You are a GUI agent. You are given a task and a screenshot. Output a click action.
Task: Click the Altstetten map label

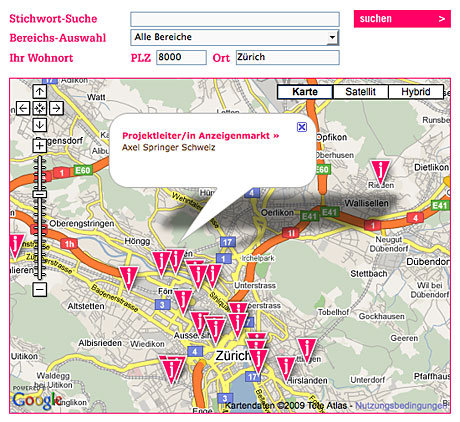[x=86, y=306]
